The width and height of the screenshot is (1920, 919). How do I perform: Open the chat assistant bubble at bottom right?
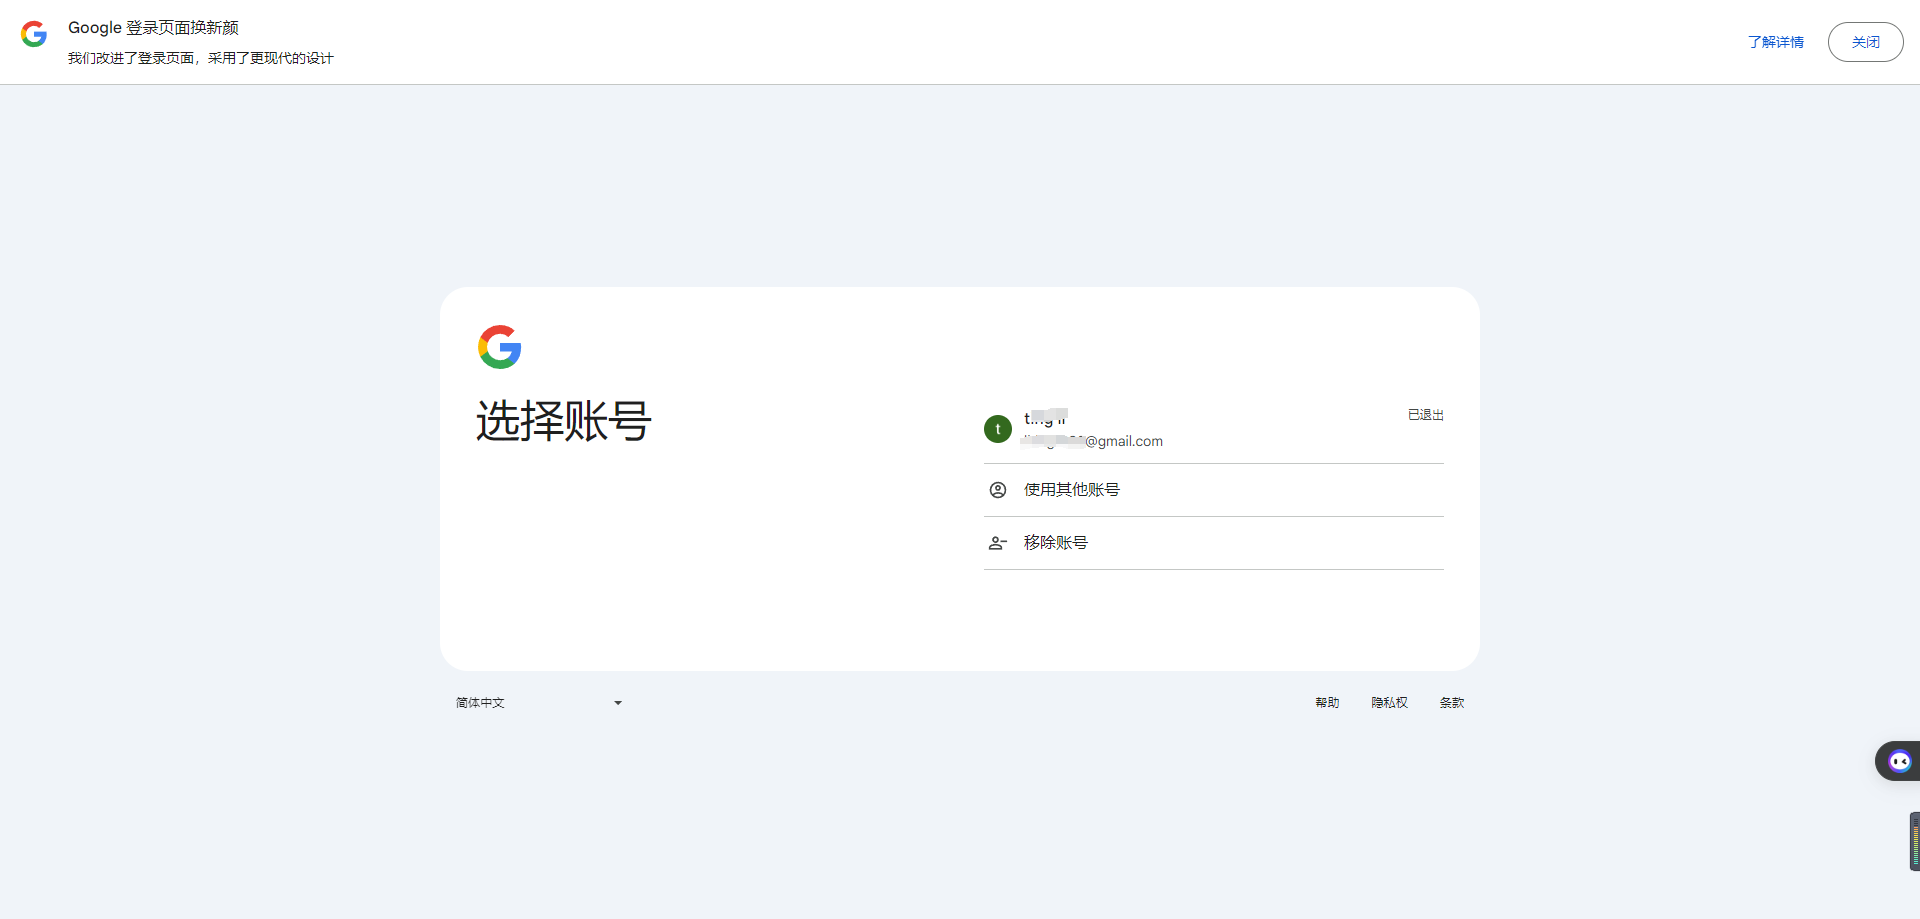click(1899, 760)
